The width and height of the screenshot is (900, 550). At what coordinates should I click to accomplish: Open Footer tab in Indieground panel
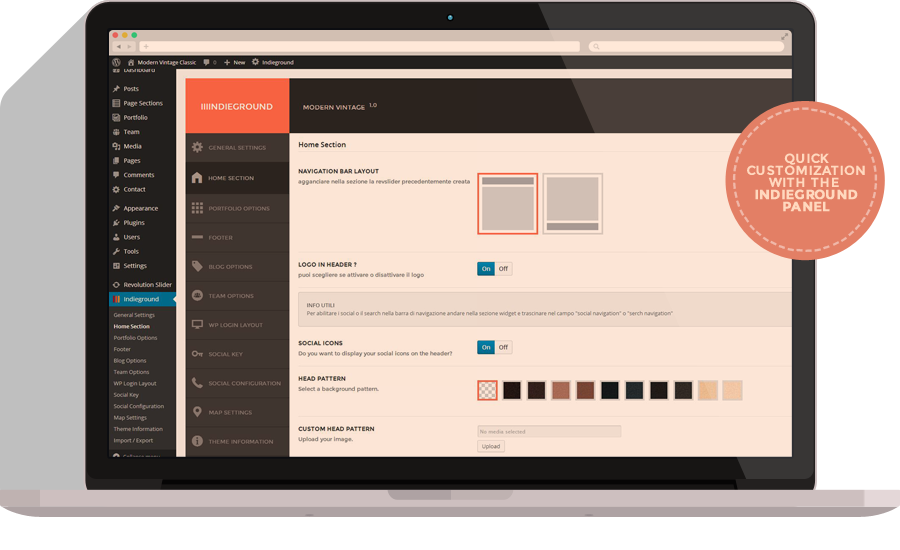[x=237, y=237]
